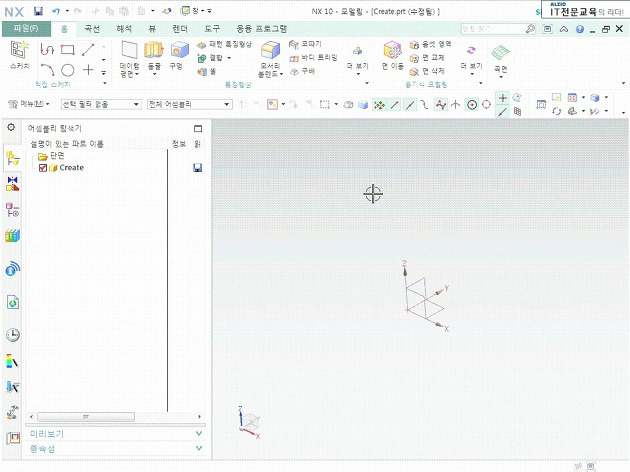Choose Delete Face (면 삭제)
The width and height of the screenshot is (630, 472).
pyautogui.click(x=427, y=72)
